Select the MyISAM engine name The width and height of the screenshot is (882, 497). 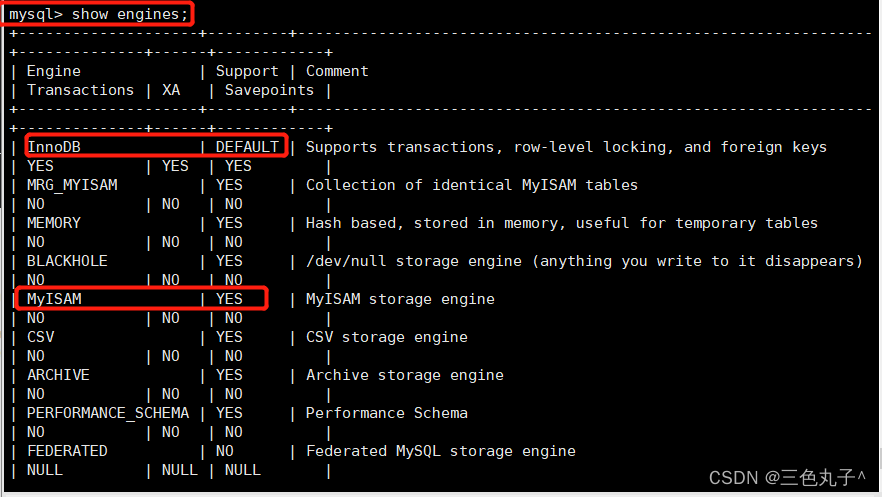(x=54, y=299)
